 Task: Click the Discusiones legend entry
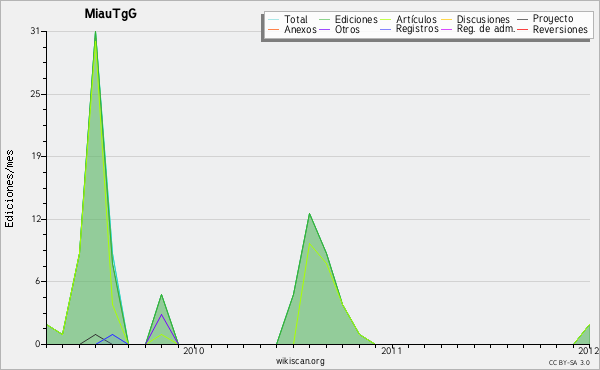[x=476, y=19]
